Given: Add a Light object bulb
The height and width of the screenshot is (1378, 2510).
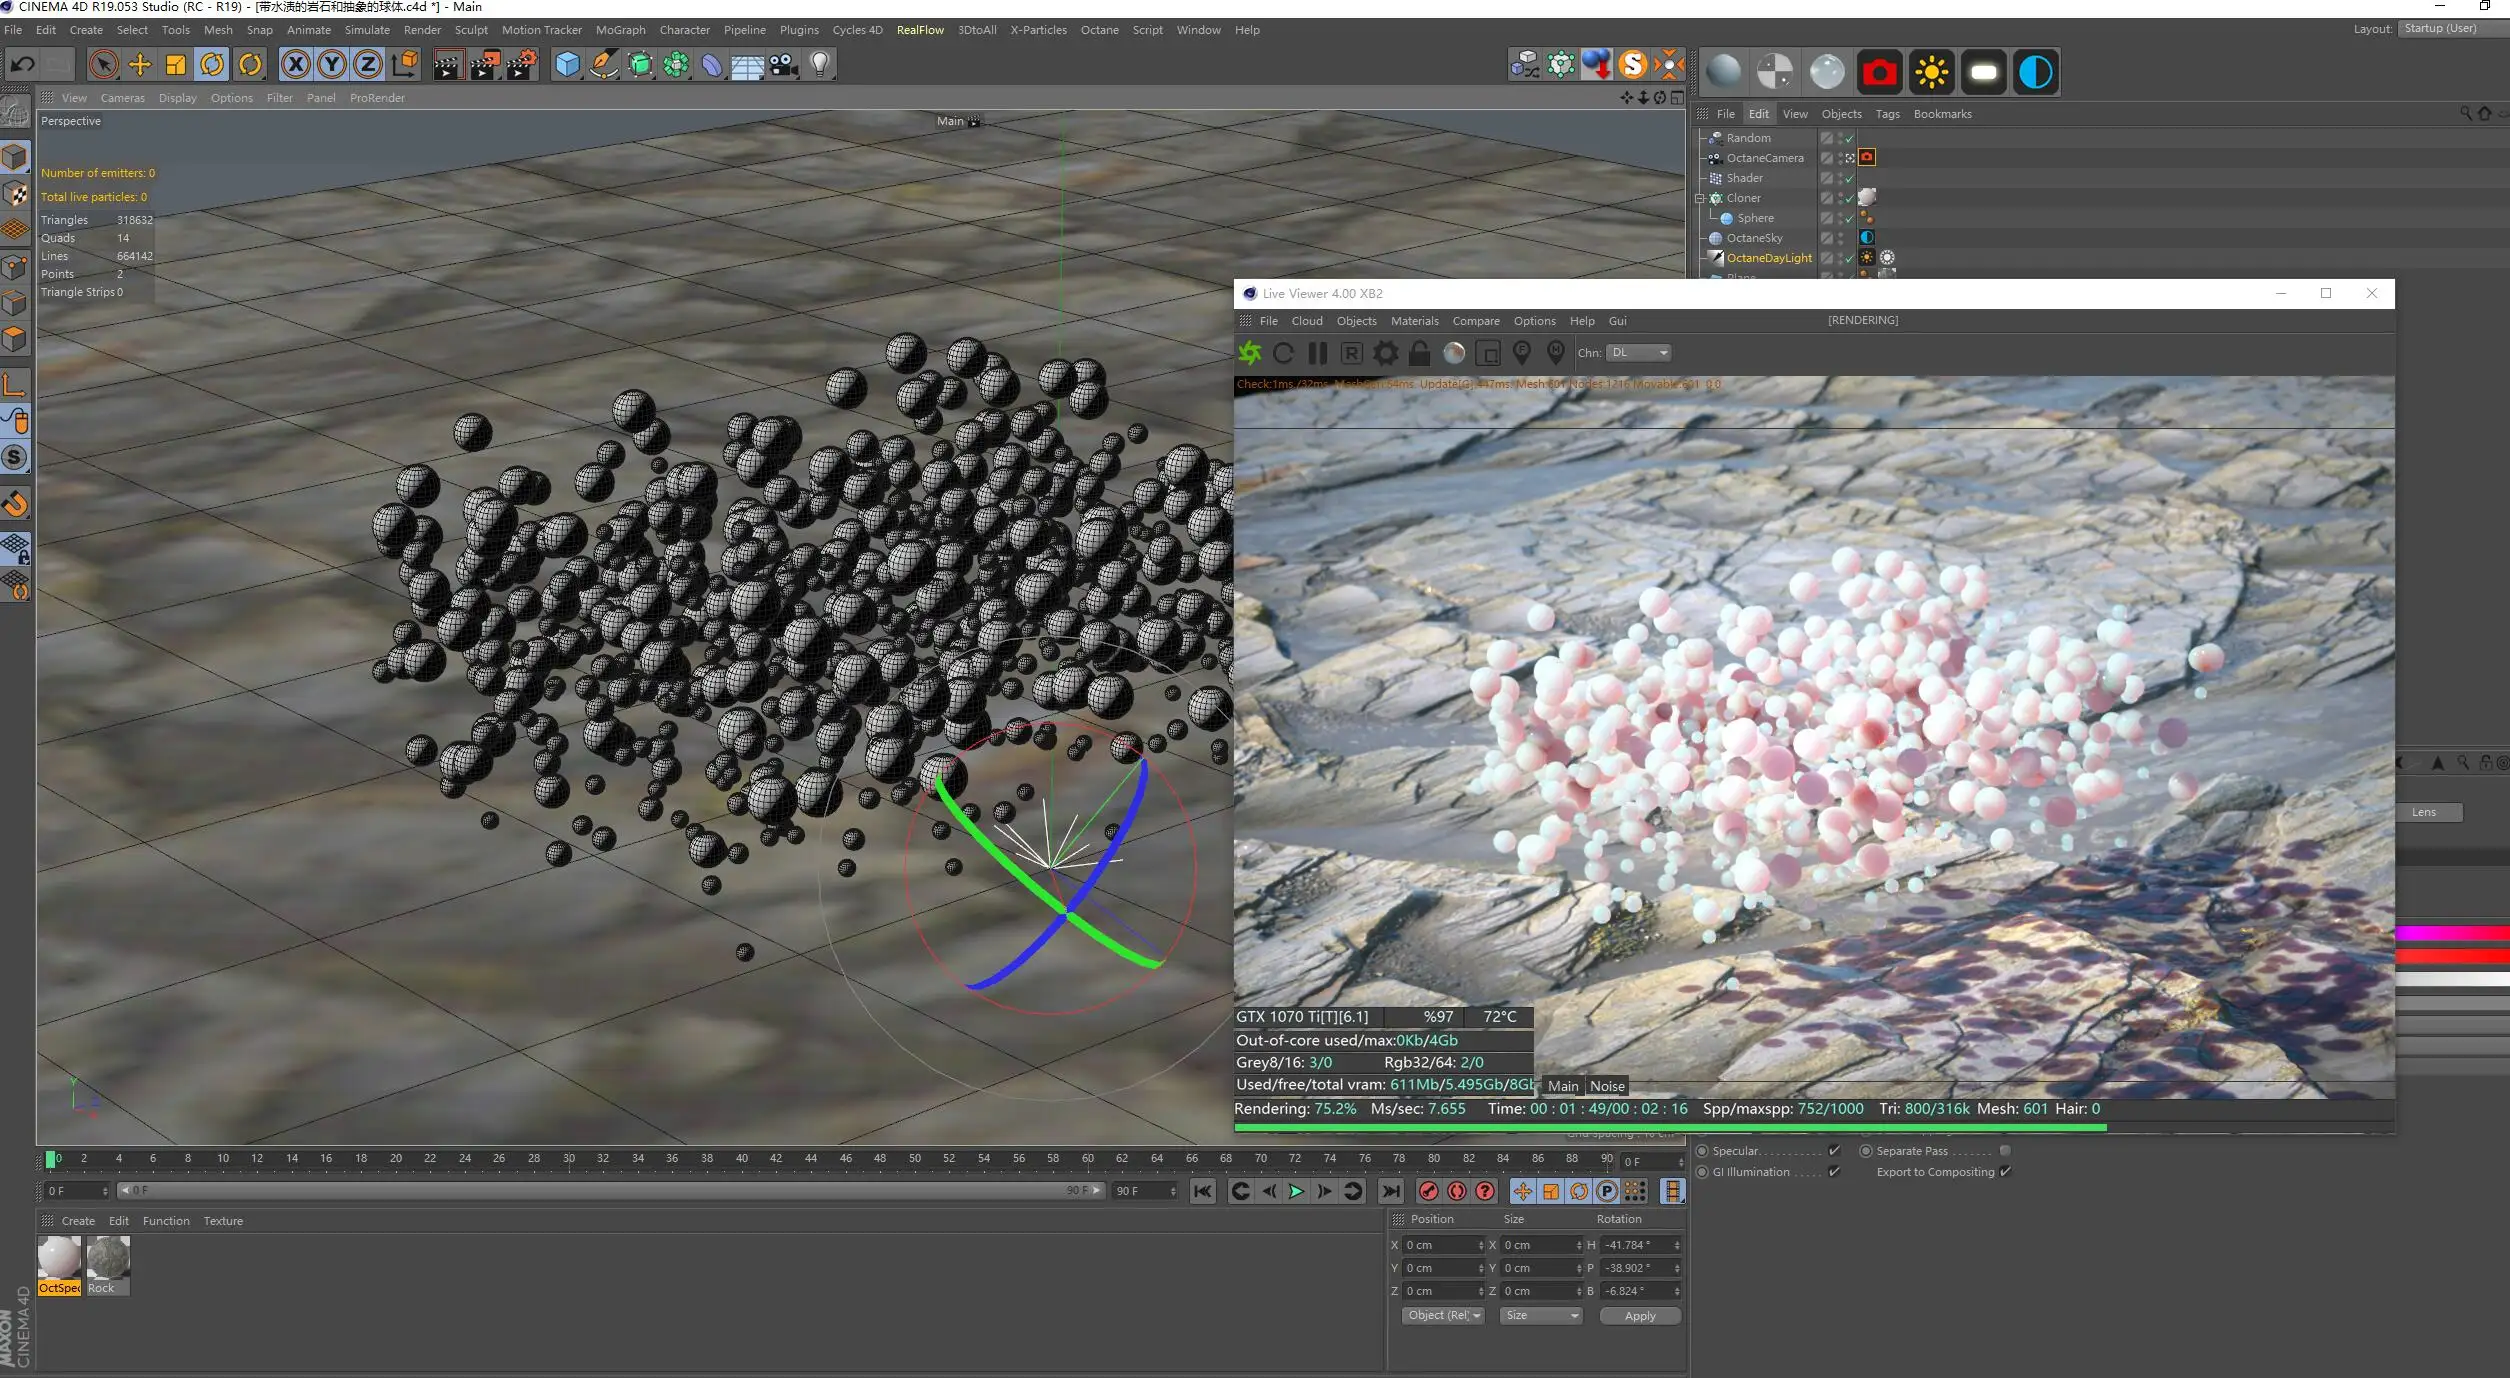Looking at the screenshot, I should tap(820, 65).
